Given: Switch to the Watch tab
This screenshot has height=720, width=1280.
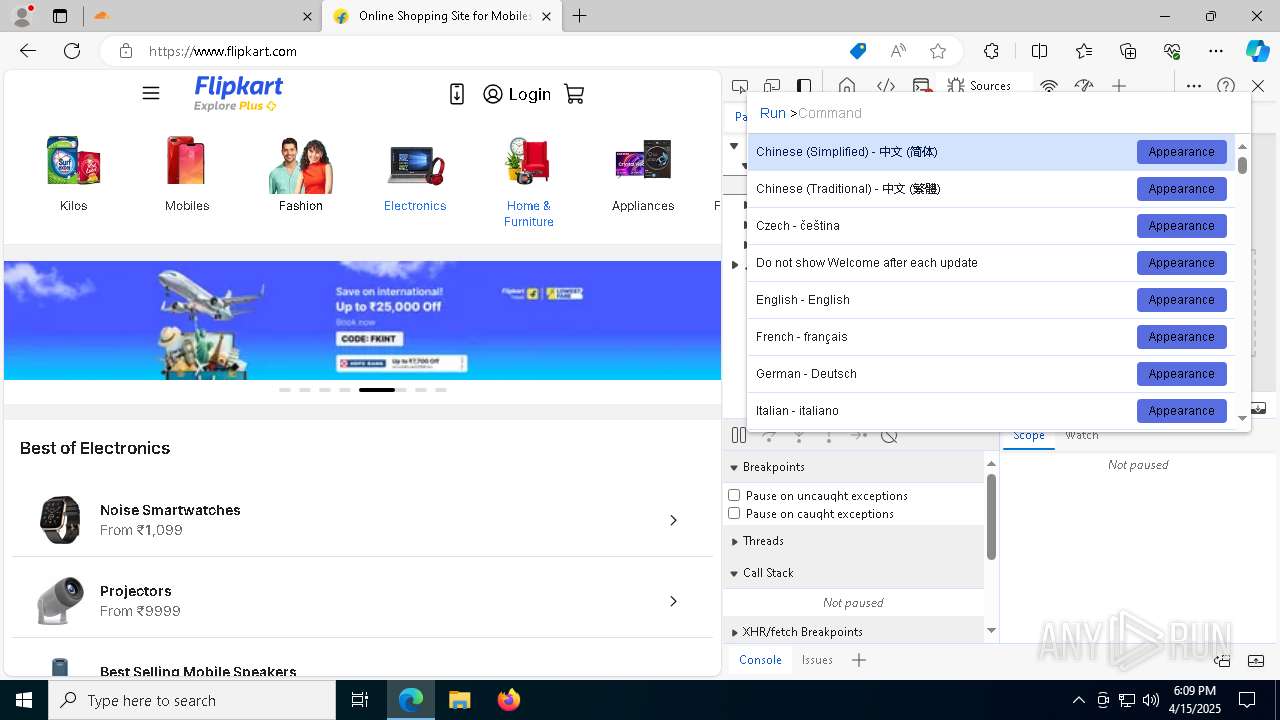Looking at the screenshot, I should point(1082,436).
